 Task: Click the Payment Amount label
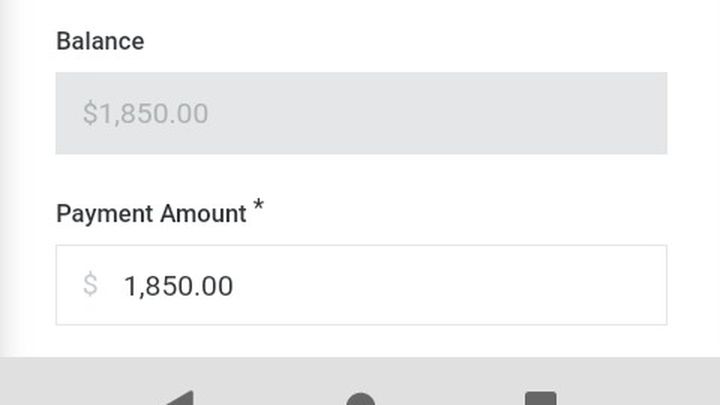tap(151, 214)
